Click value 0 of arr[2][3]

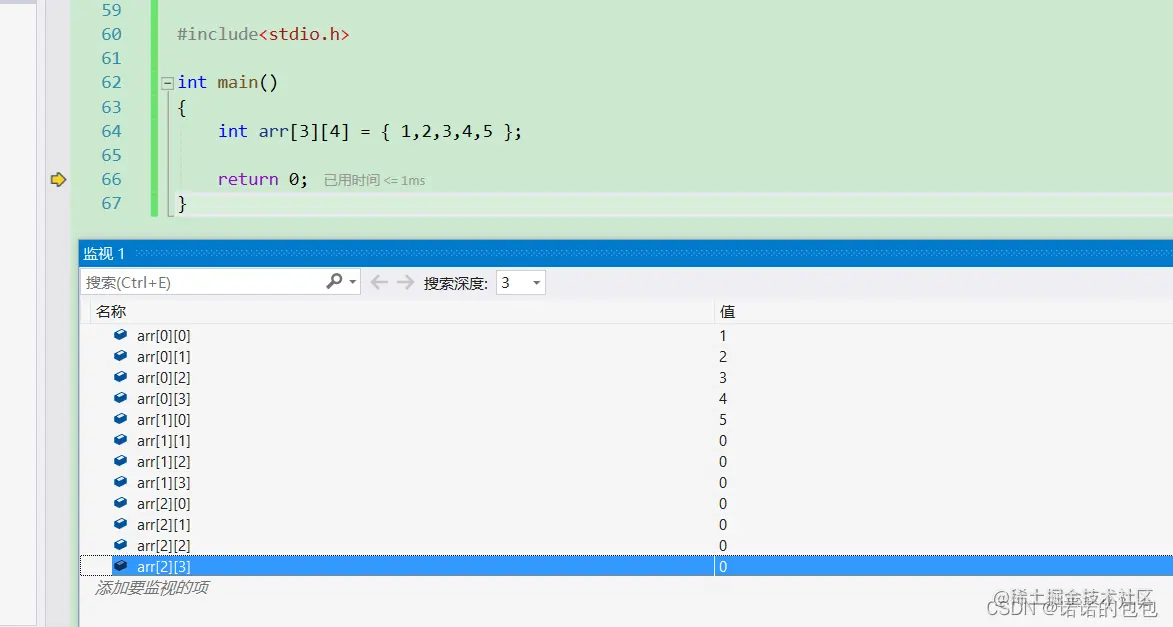point(723,566)
